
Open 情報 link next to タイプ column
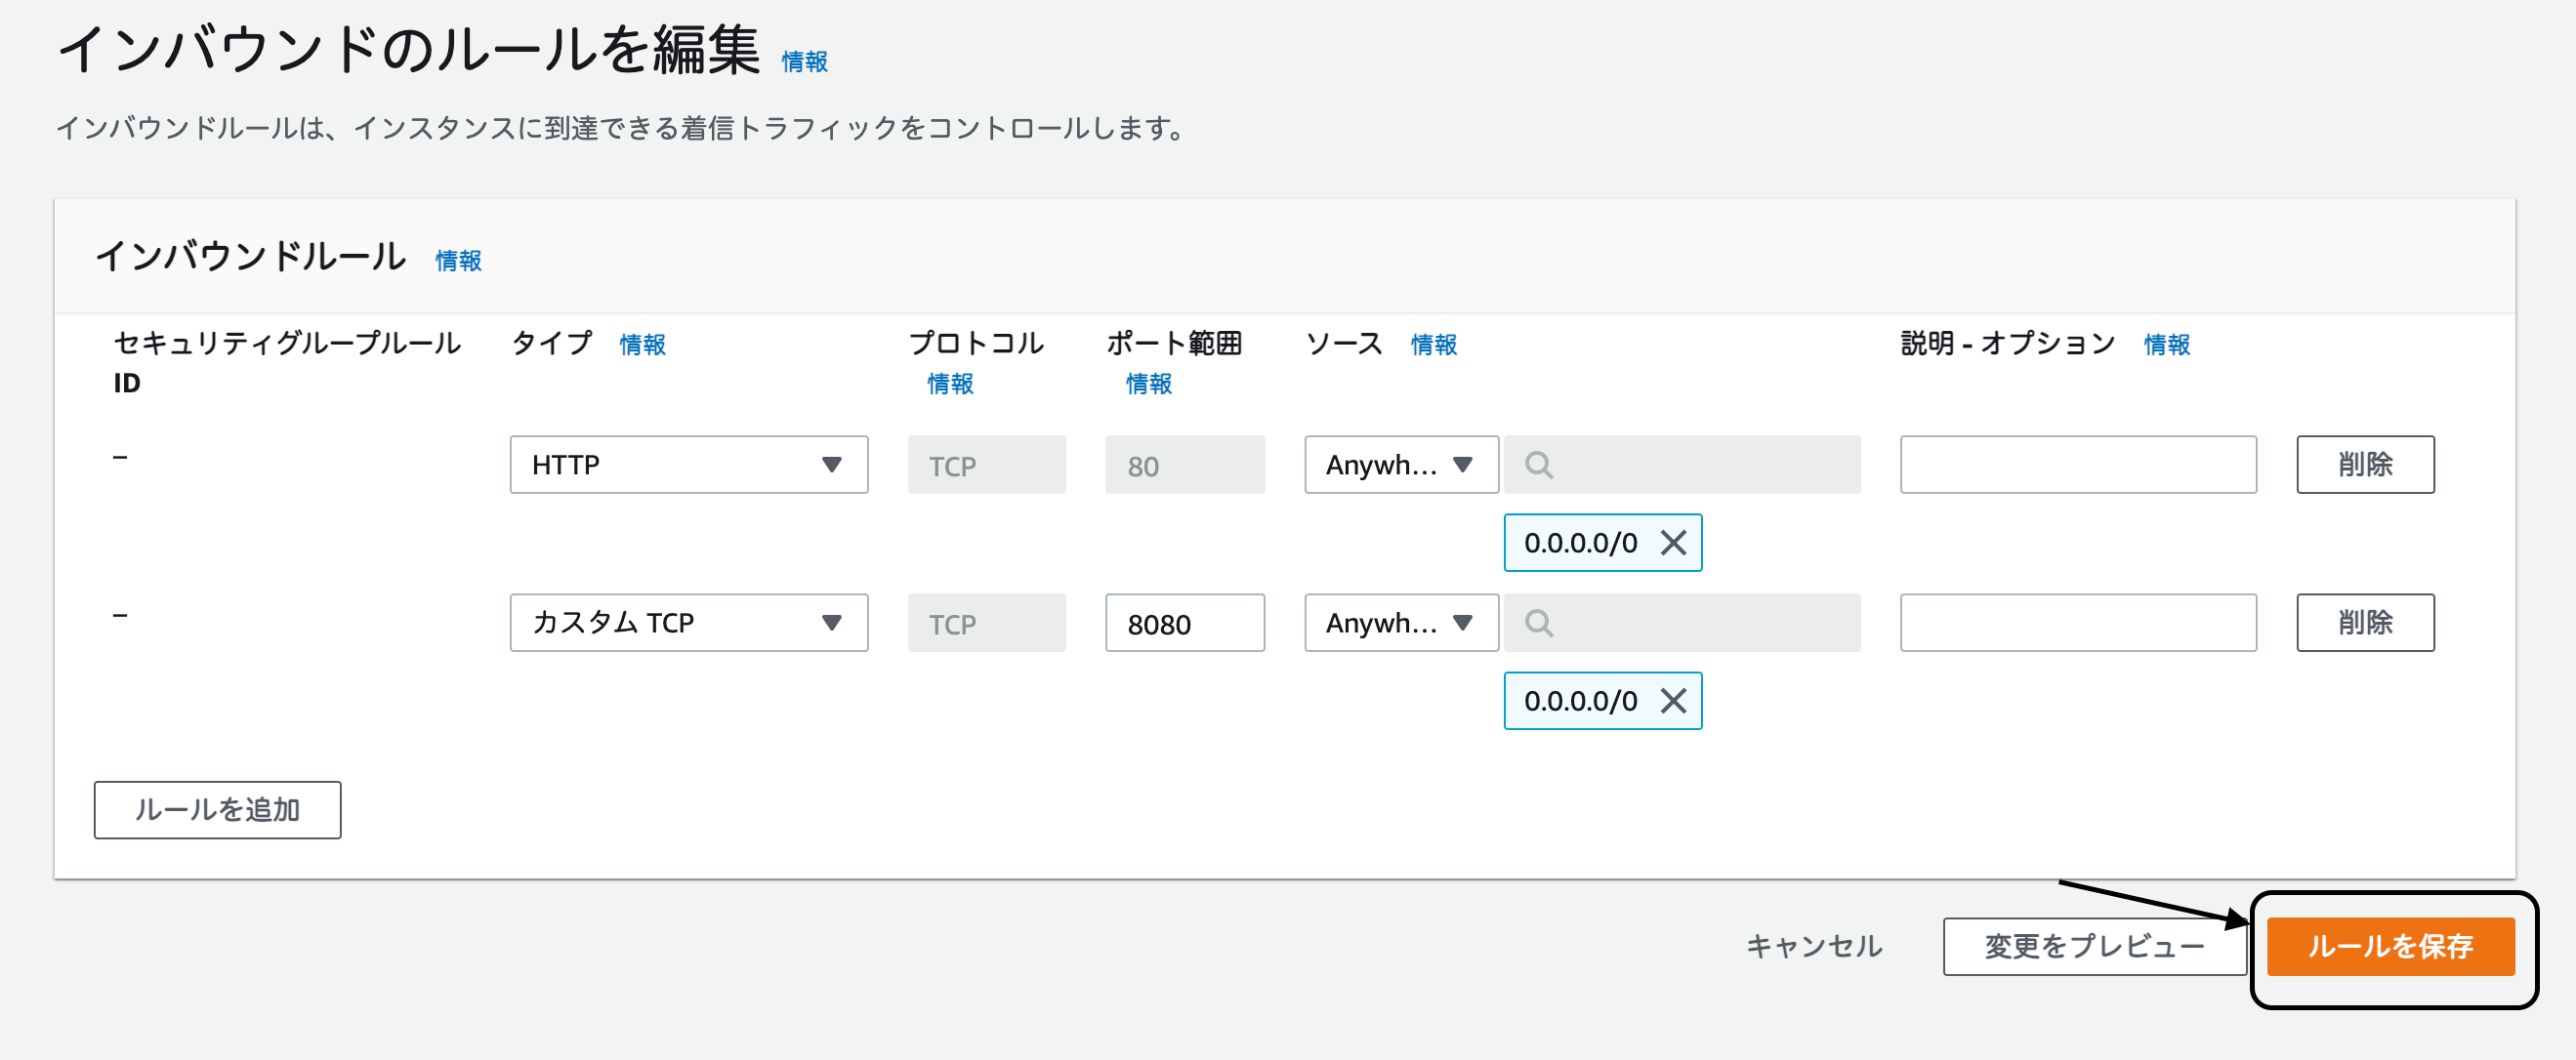pyautogui.click(x=642, y=345)
